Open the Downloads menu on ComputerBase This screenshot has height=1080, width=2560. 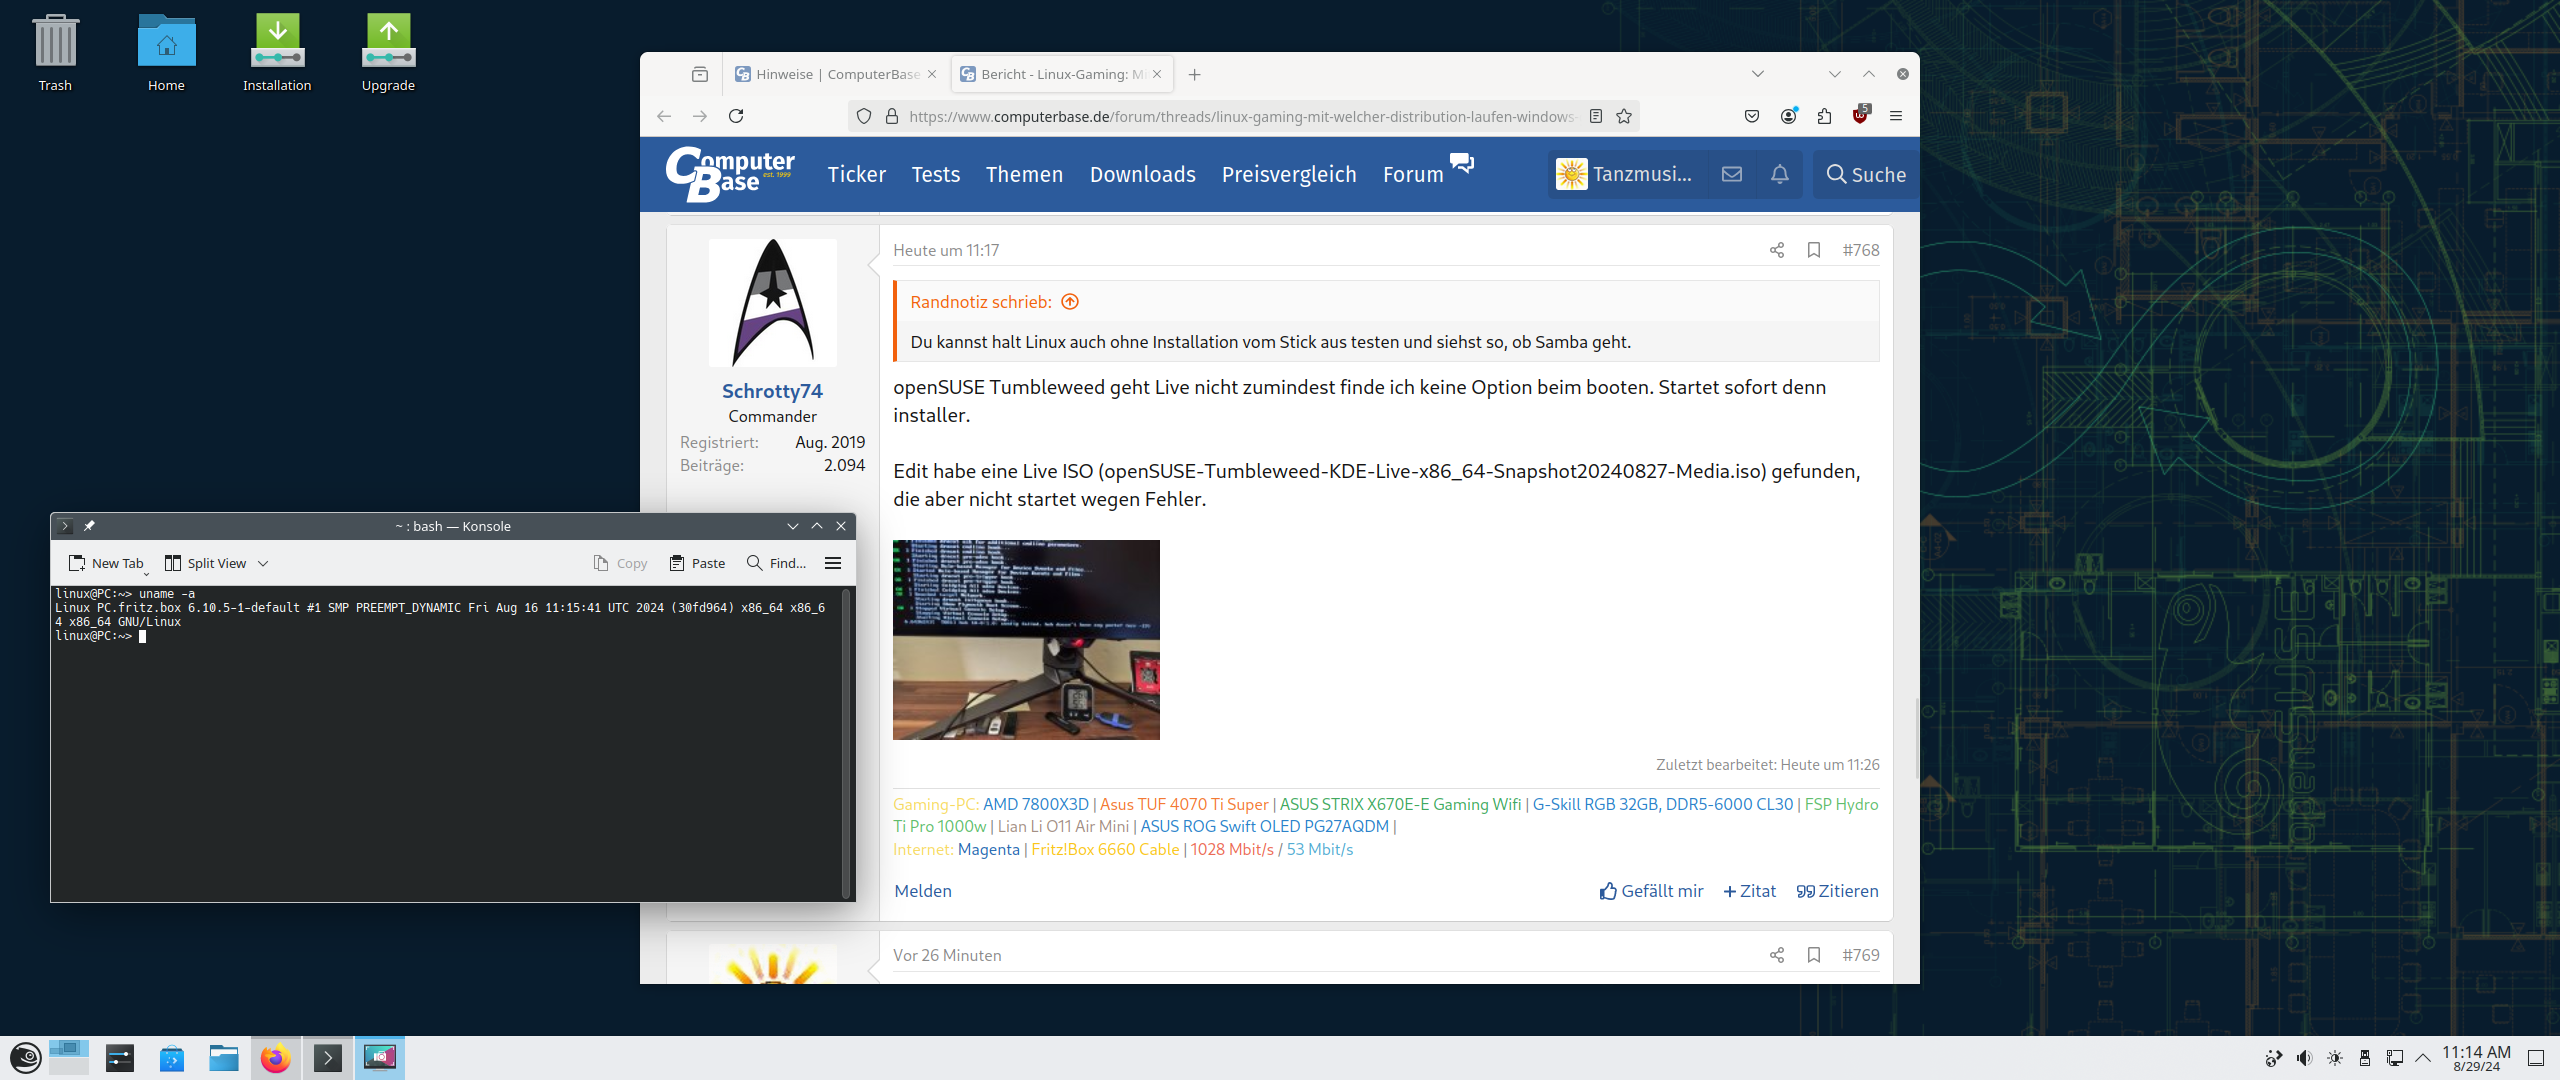point(1142,174)
